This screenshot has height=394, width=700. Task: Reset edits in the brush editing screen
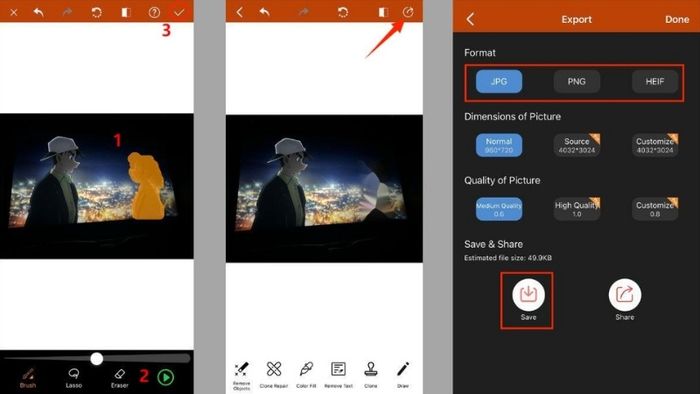(x=96, y=12)
